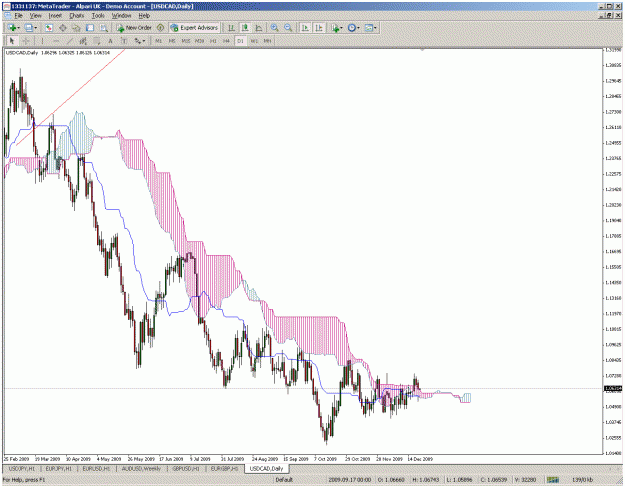Switch chart to candlesticks icon
This screenshot has height=486, width=625.
[x=245, y=28]
